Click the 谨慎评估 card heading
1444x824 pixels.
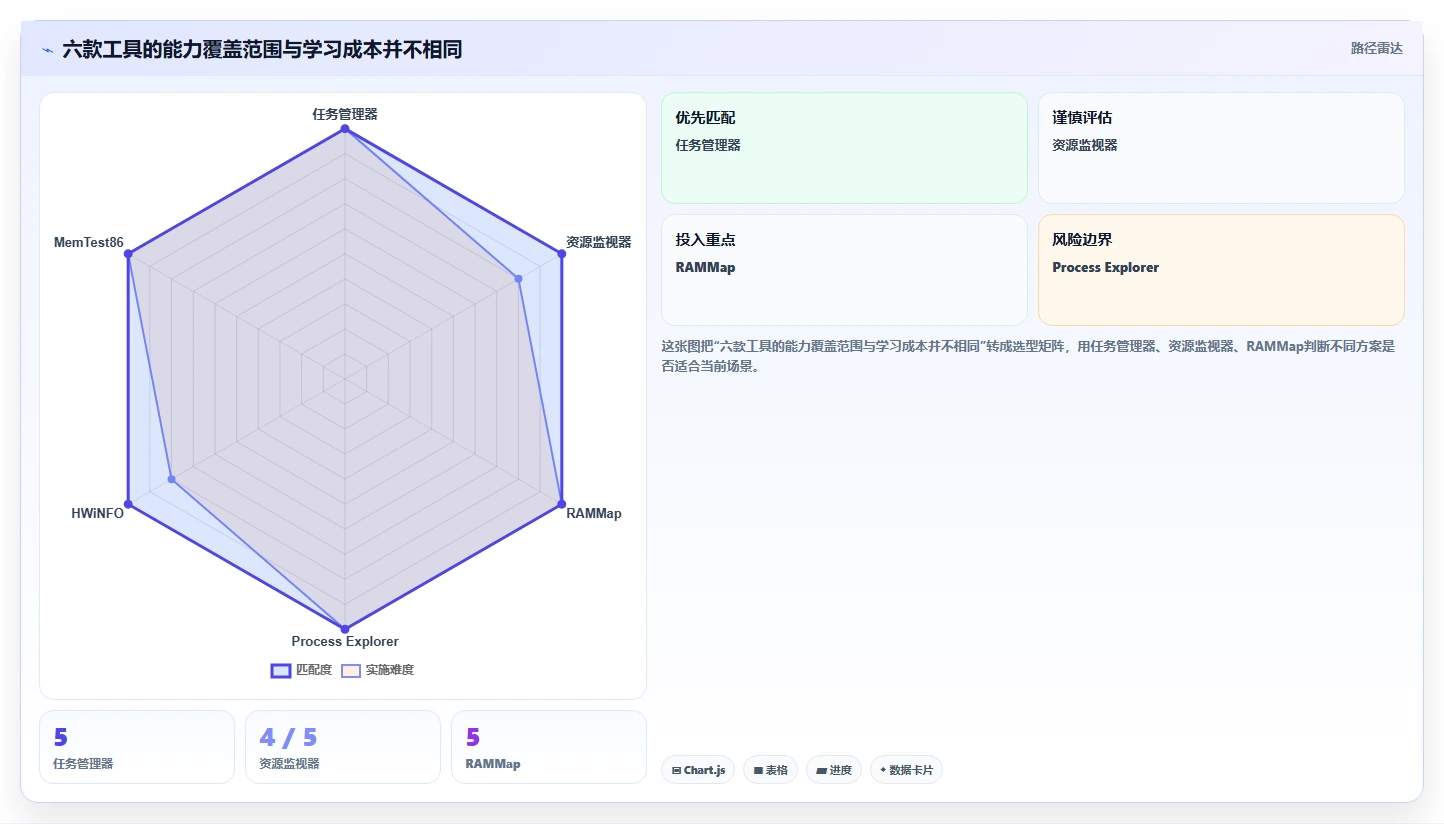(1082, 118)
